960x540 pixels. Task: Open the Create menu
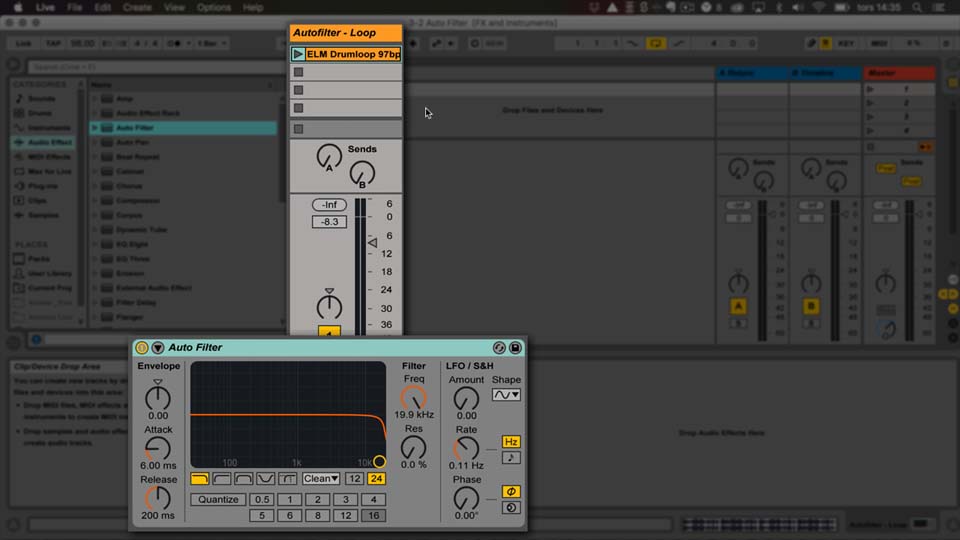[x=137, y=7]
